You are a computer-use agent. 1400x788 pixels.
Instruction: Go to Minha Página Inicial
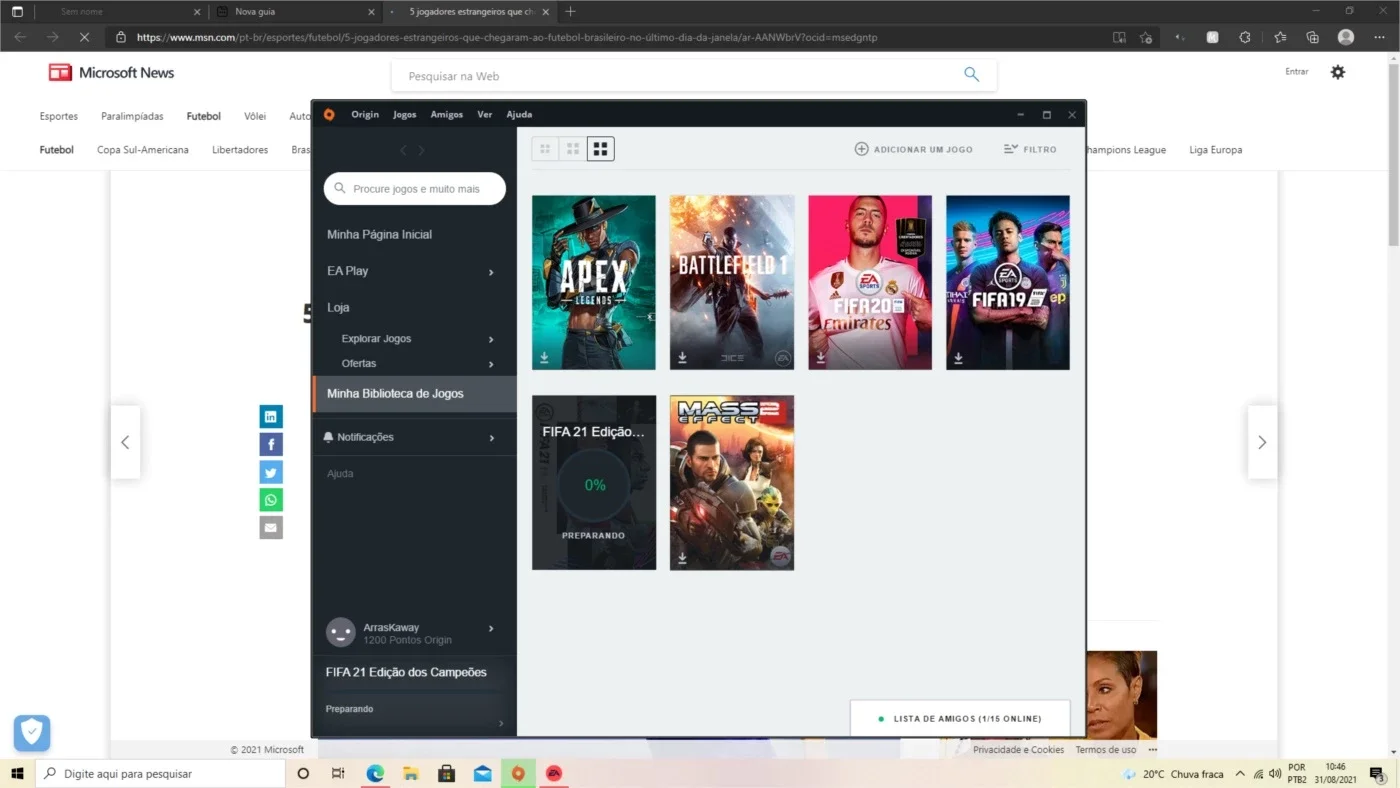click(379, 234)
